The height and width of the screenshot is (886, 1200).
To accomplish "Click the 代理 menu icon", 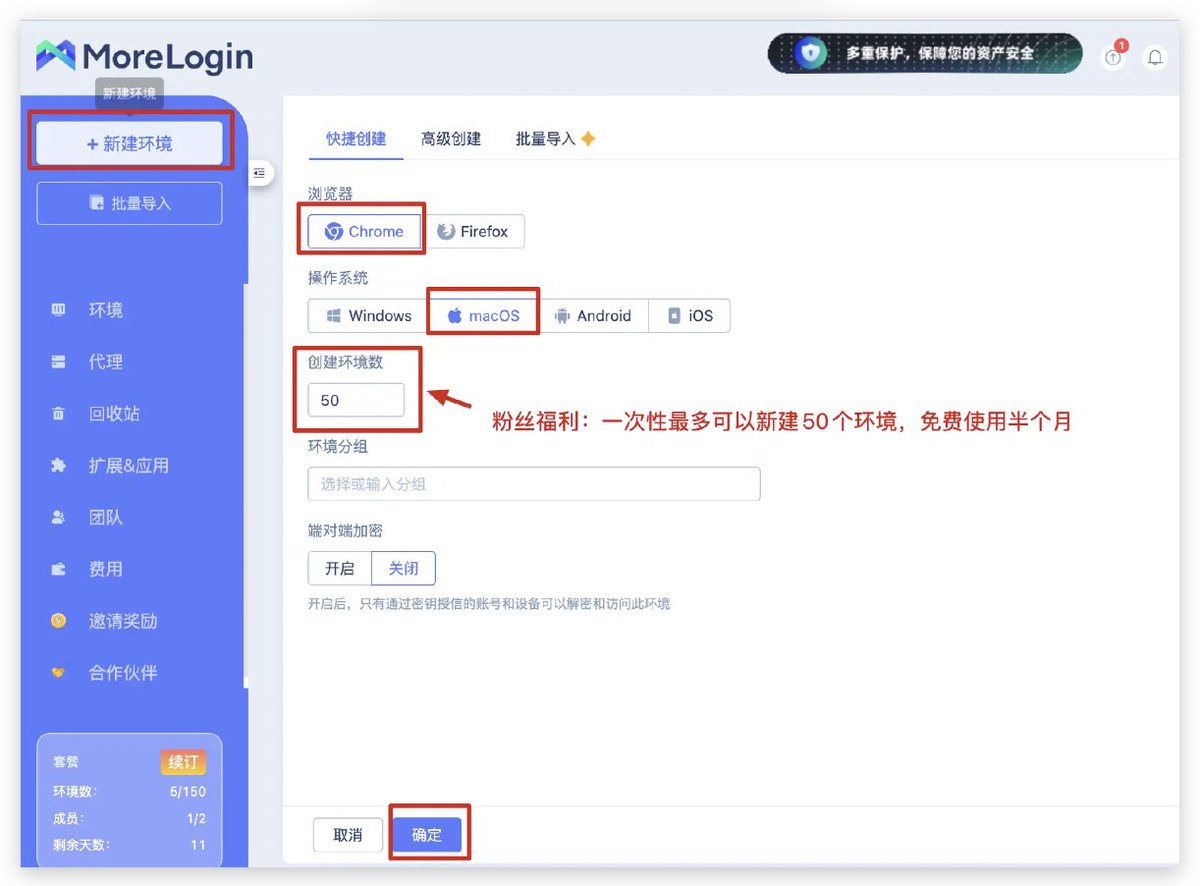I will [x=58, y=362].
